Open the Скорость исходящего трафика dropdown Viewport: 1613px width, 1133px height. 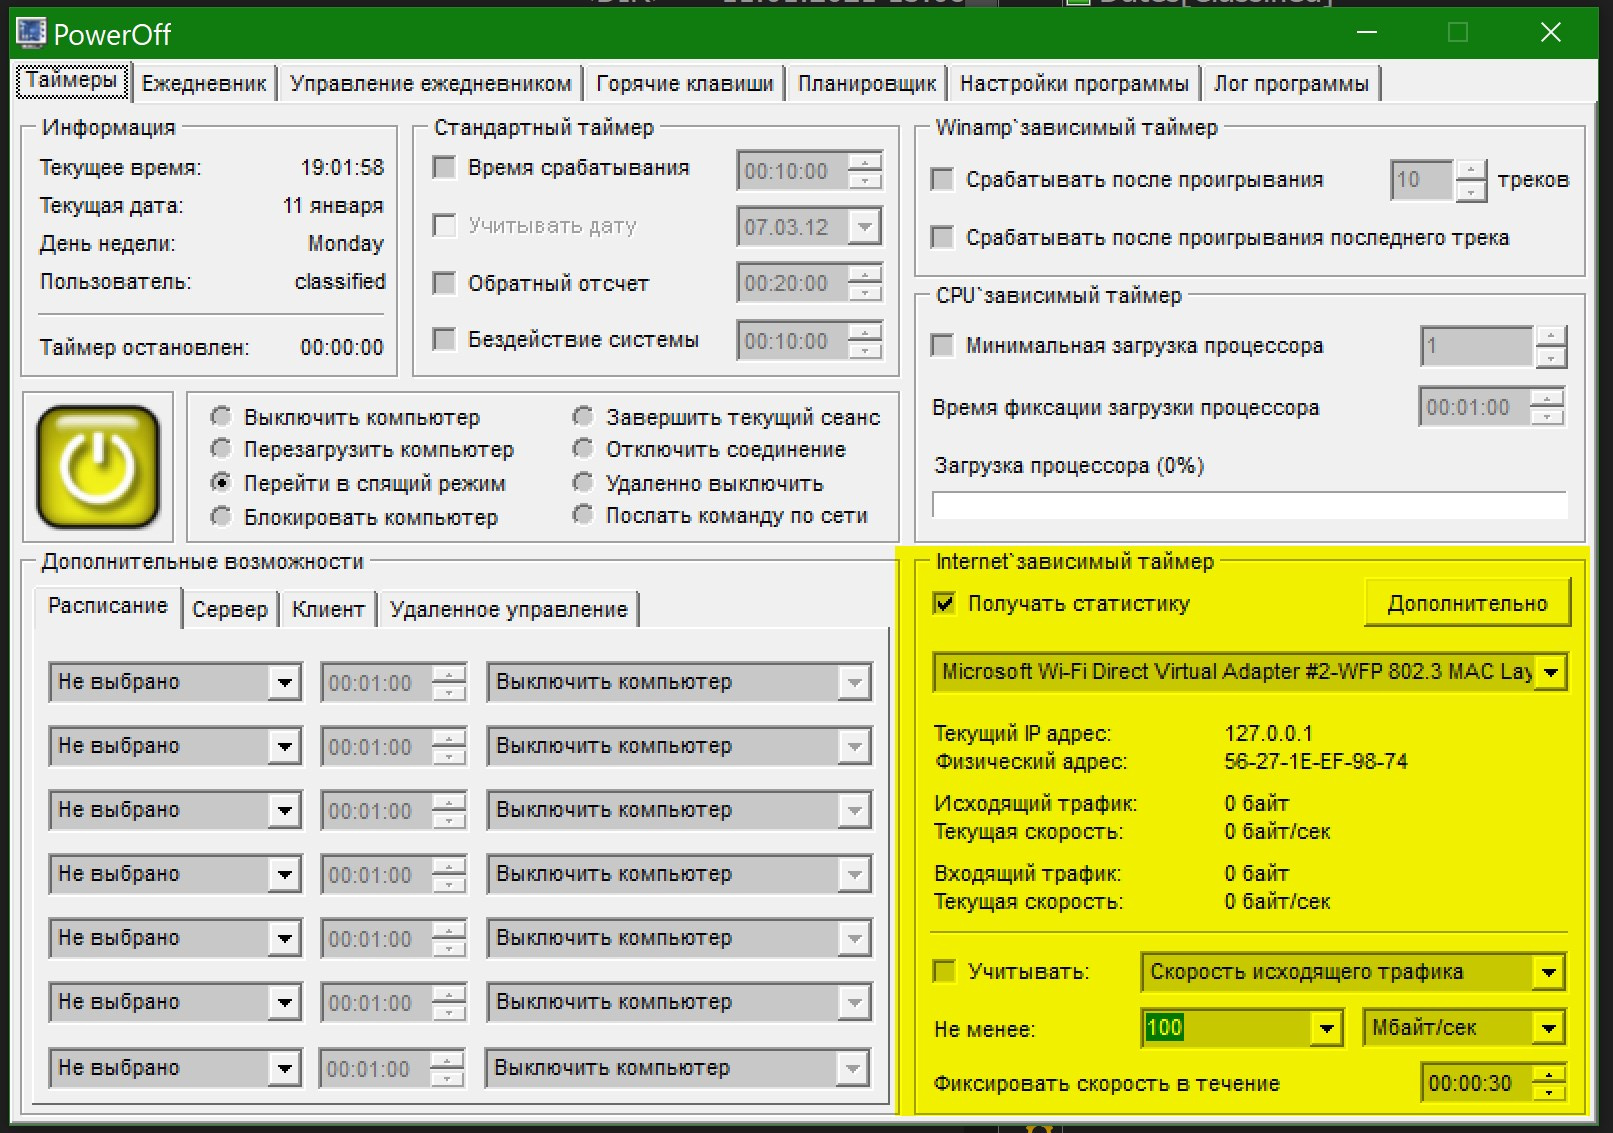pos(1548,972)
